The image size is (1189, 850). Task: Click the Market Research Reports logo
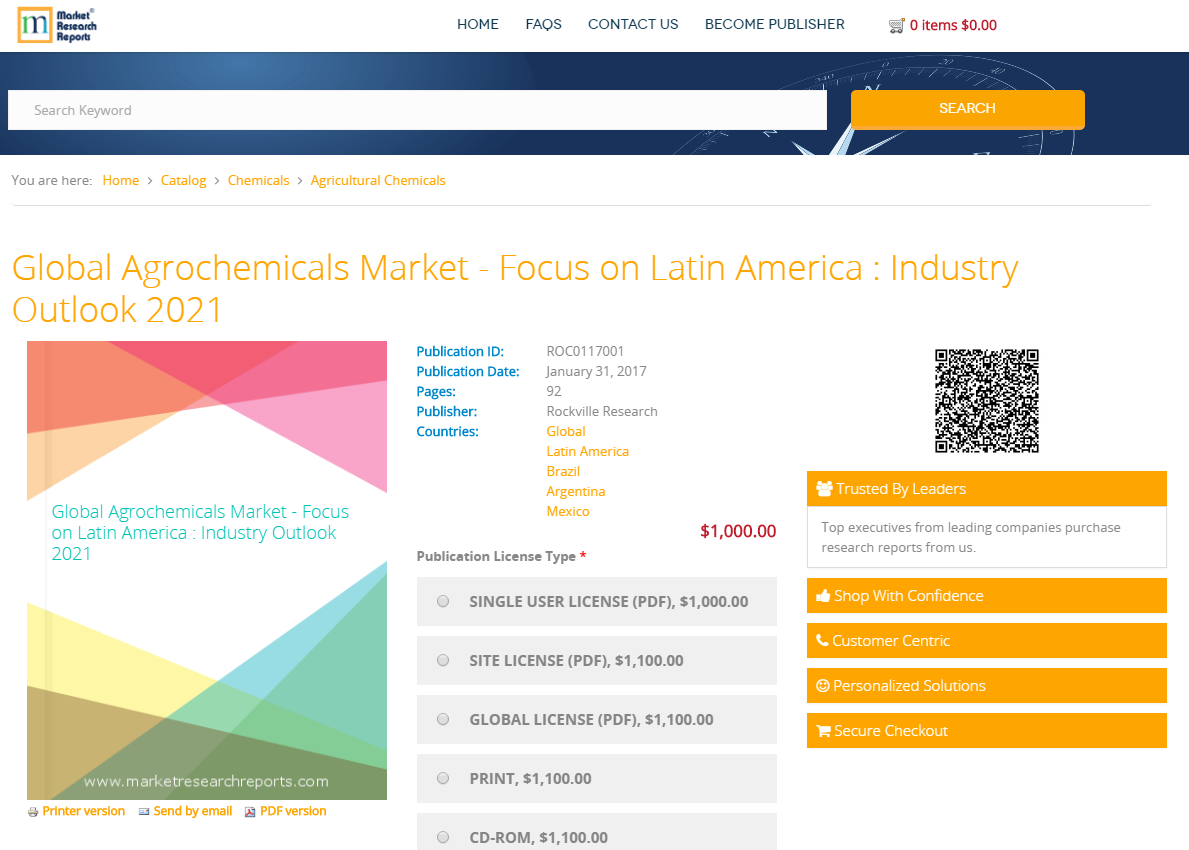[x=56, y=25]
